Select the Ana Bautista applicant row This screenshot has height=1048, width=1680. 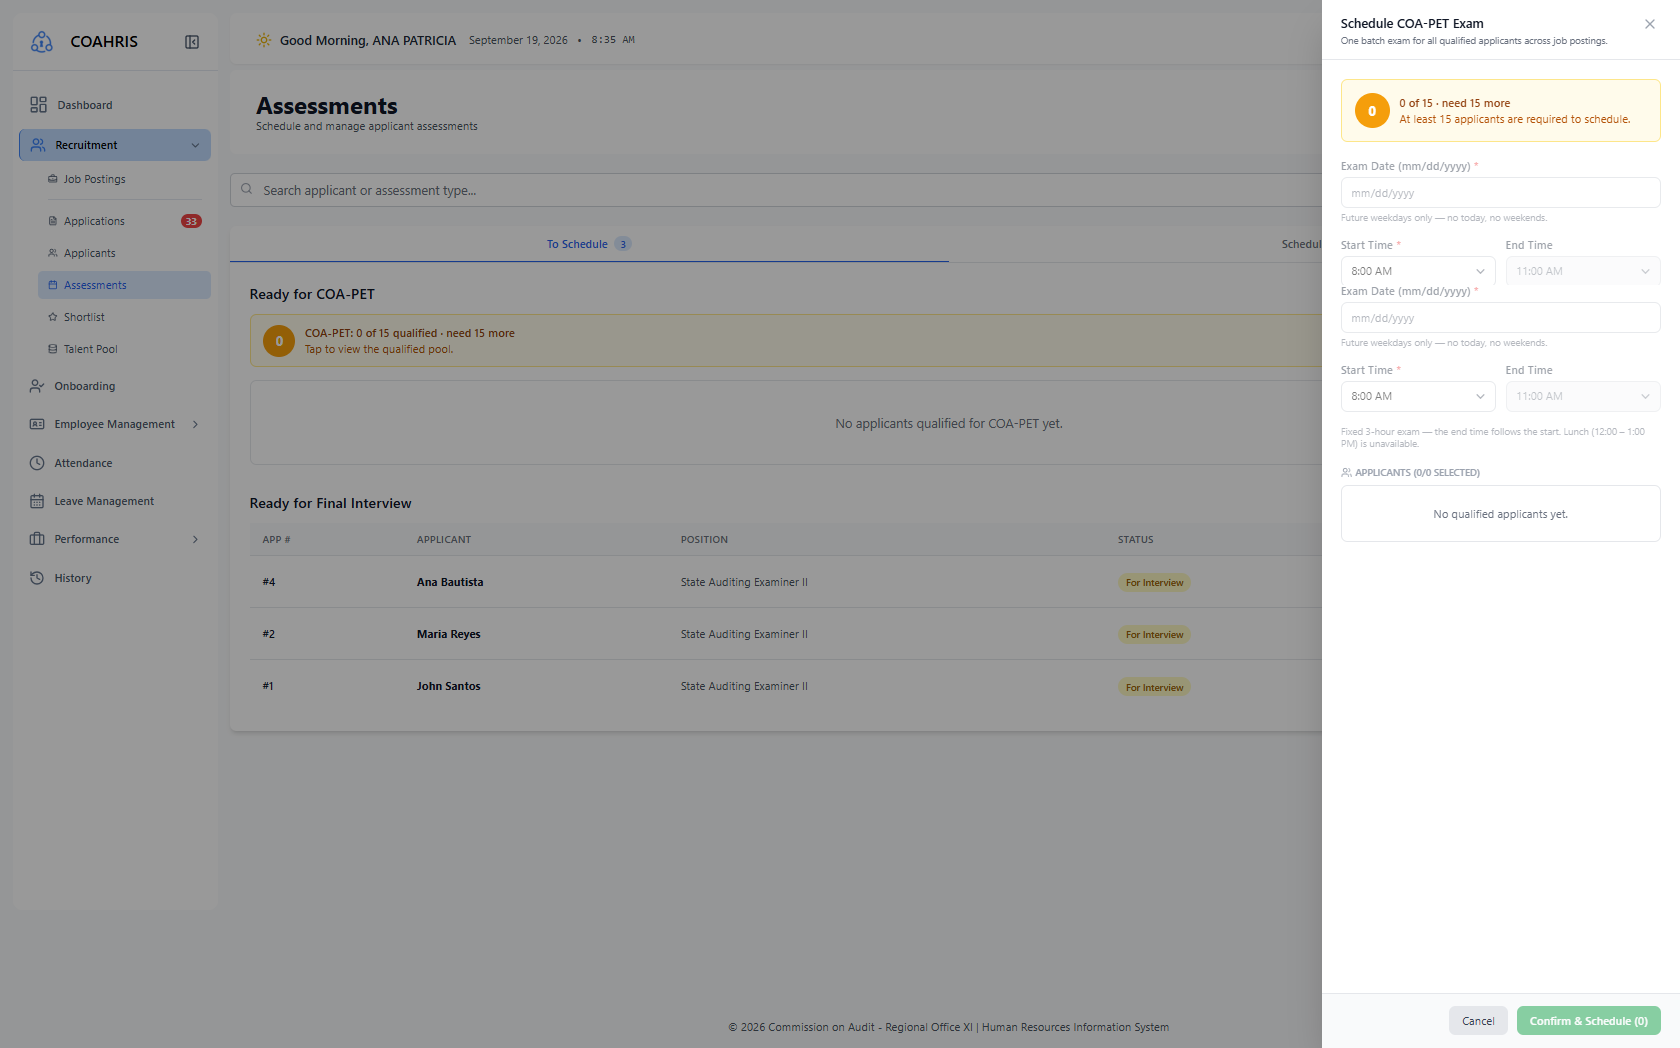[786, 582]
